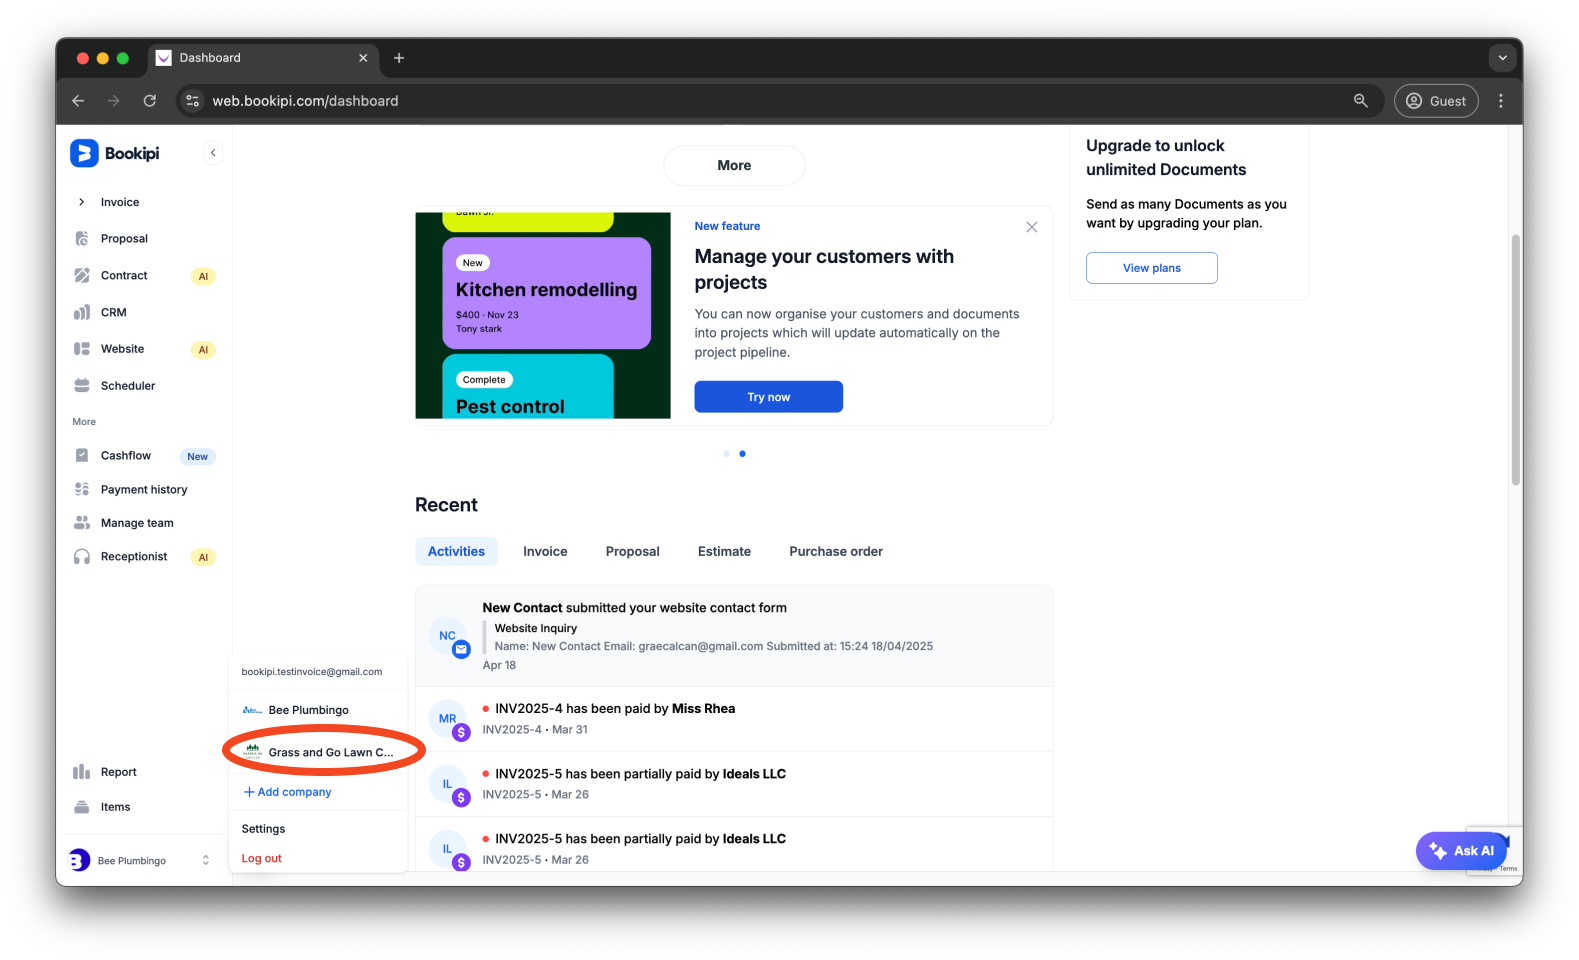
Task: Open the browser three-dot menu
Action: click(x=1501, y=101)
